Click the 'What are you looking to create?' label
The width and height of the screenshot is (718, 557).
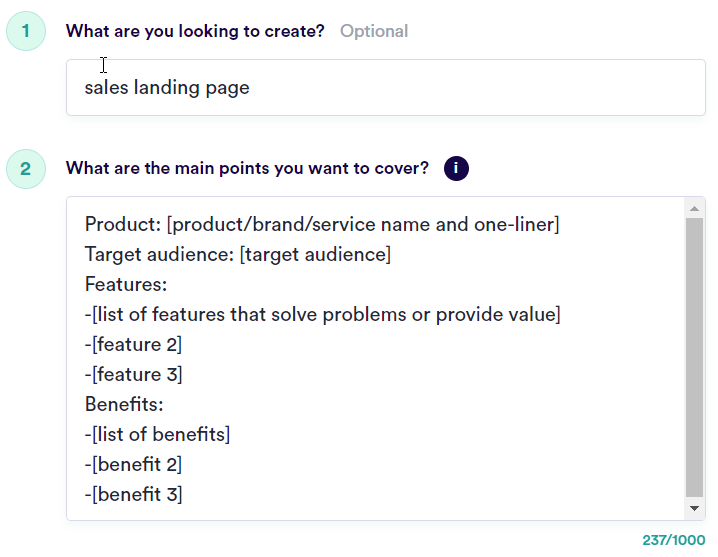coord(195,31)
